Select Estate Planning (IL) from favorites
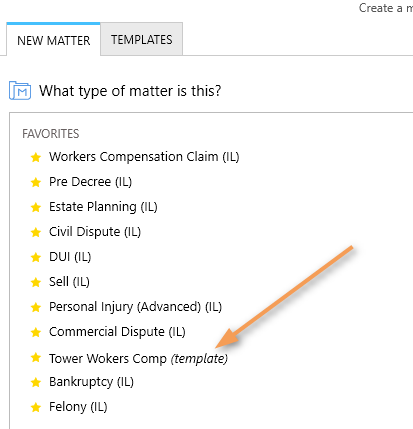Image resolution: width=413 pixels, height=429 pixels. click(103, 207)
